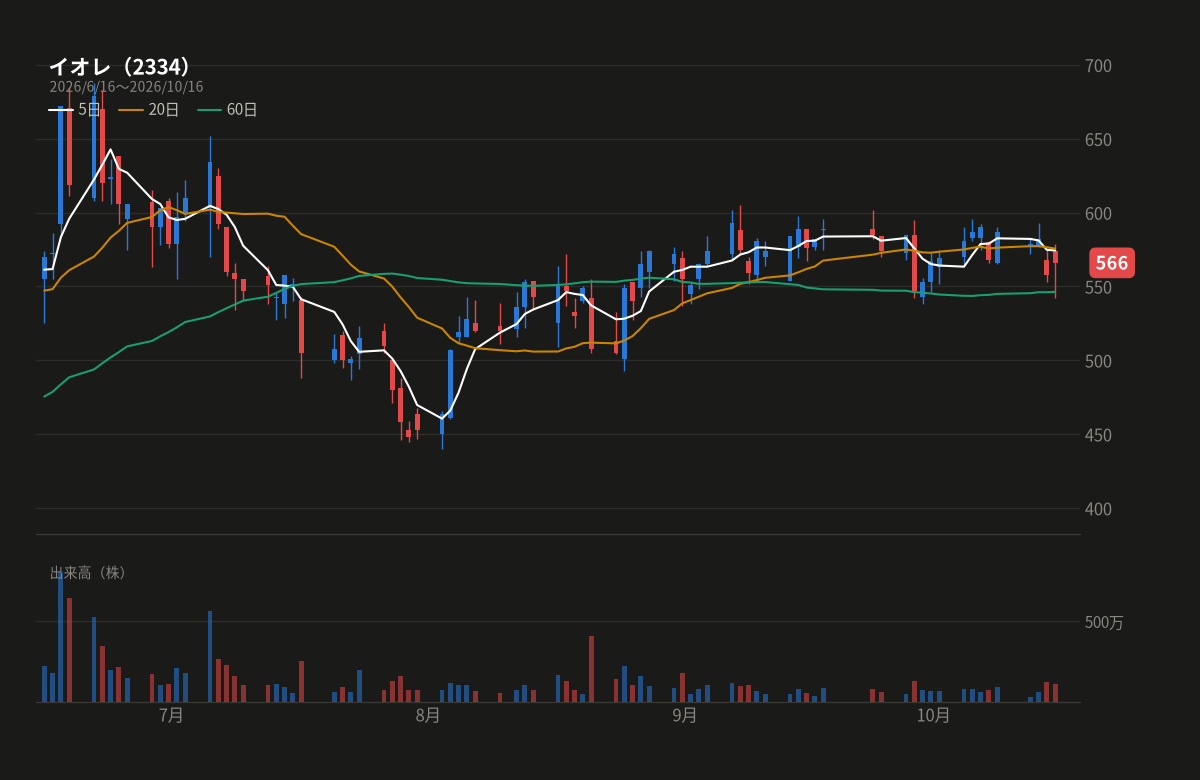1200x780 pixels.
Task: Click the 500 price axis label
Action: coord(1098,361)
